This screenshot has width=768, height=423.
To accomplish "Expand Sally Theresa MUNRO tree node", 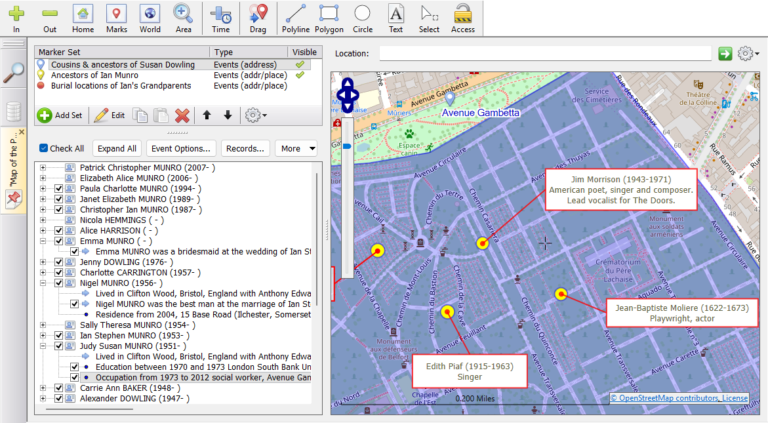I will [x=43, y=325].
